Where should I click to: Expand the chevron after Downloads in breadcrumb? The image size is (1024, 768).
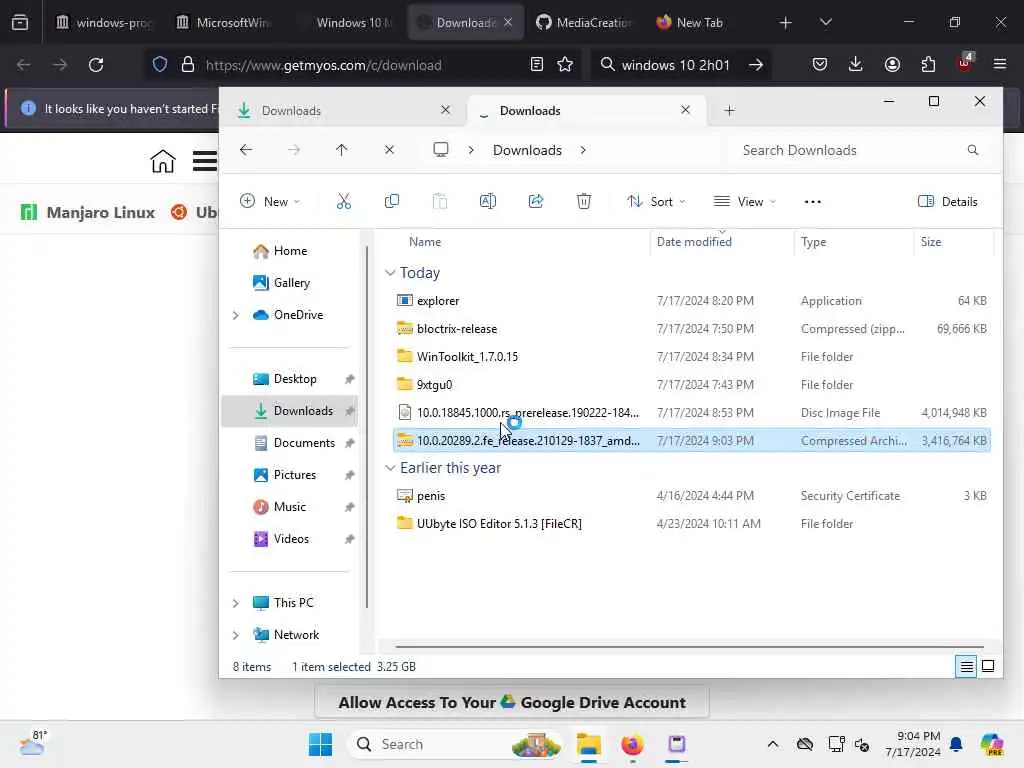(x=583, y=150)
